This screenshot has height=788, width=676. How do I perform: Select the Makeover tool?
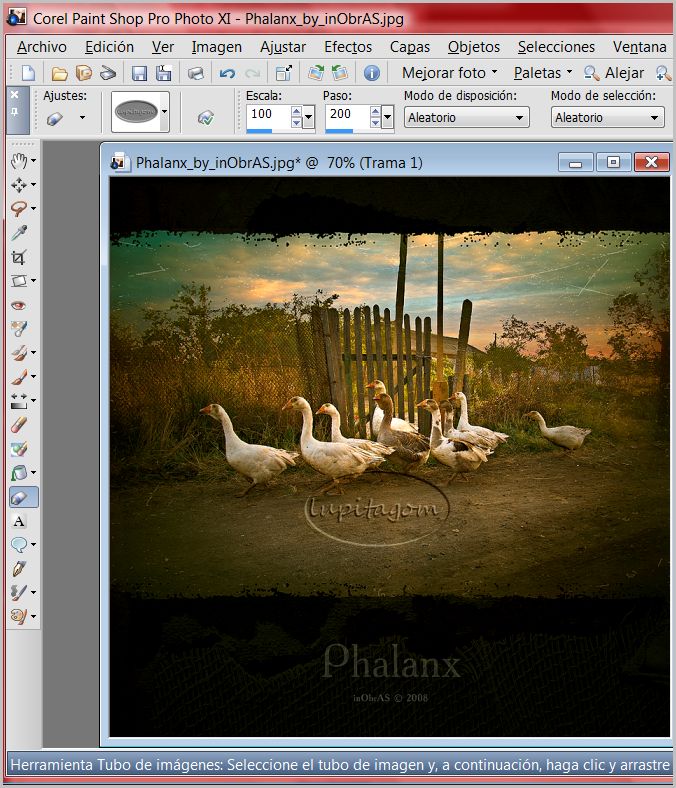coord(19,329)
